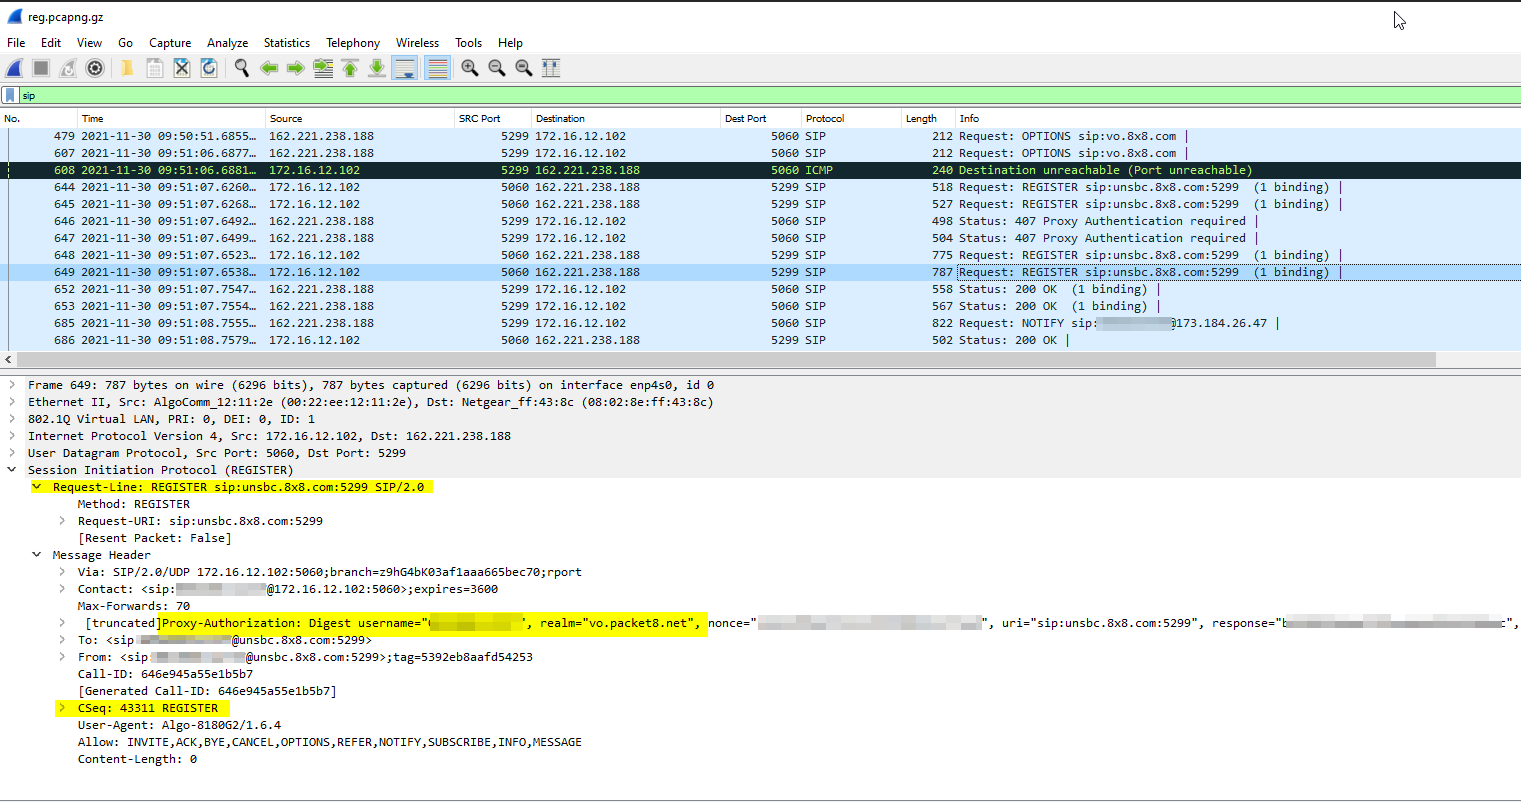Click the sip display filter field
This screenshot has width=1521, height=802.
[x=700, y=96]
